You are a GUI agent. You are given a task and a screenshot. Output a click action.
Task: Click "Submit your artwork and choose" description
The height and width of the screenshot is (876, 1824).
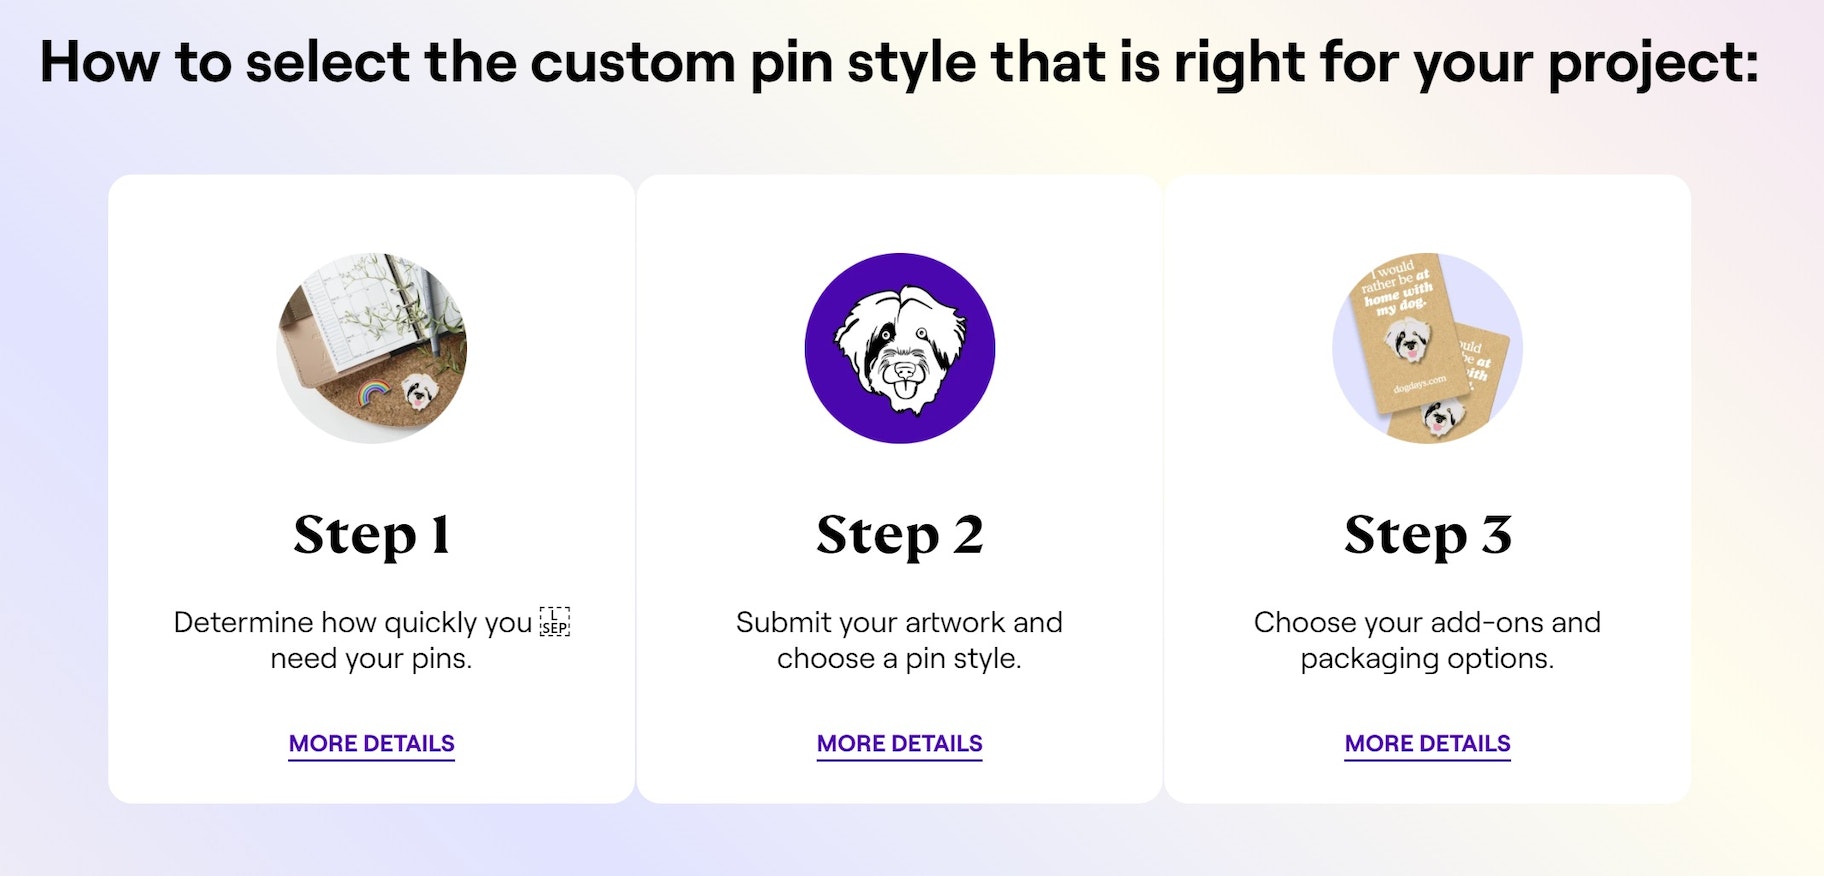click(899, 640)
